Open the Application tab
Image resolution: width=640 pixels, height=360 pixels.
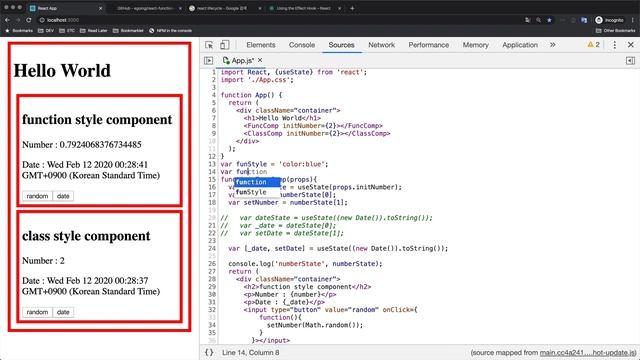(520, 45)
